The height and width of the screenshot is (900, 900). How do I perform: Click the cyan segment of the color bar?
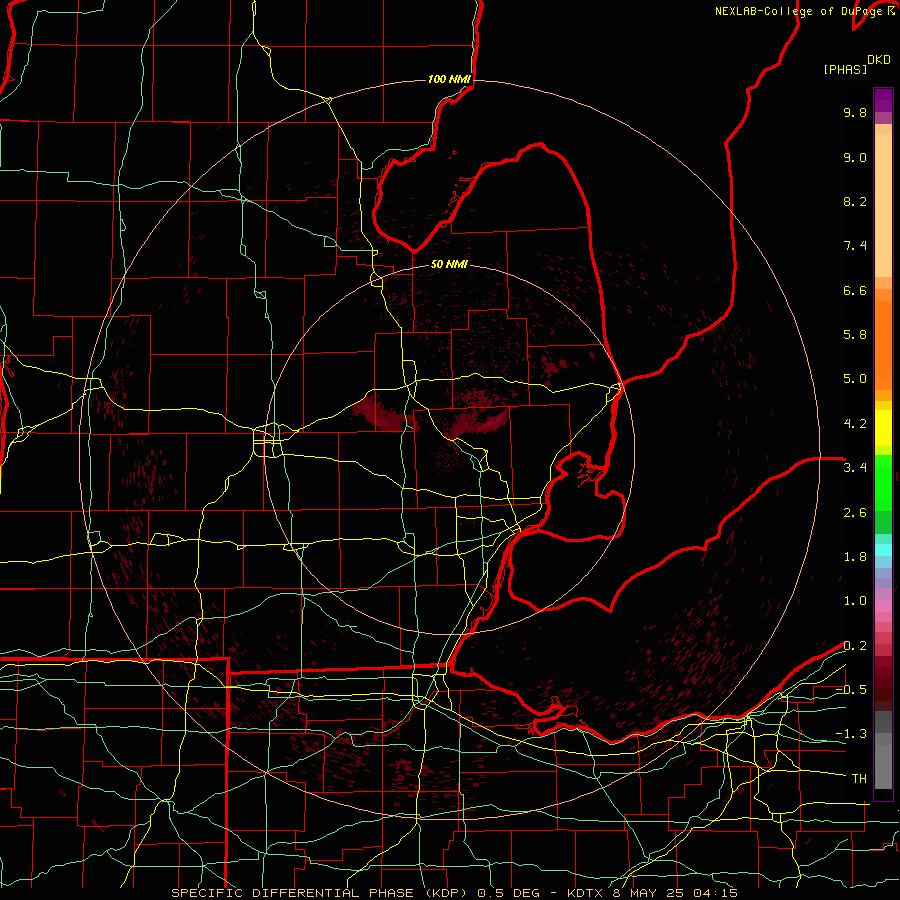883,550
